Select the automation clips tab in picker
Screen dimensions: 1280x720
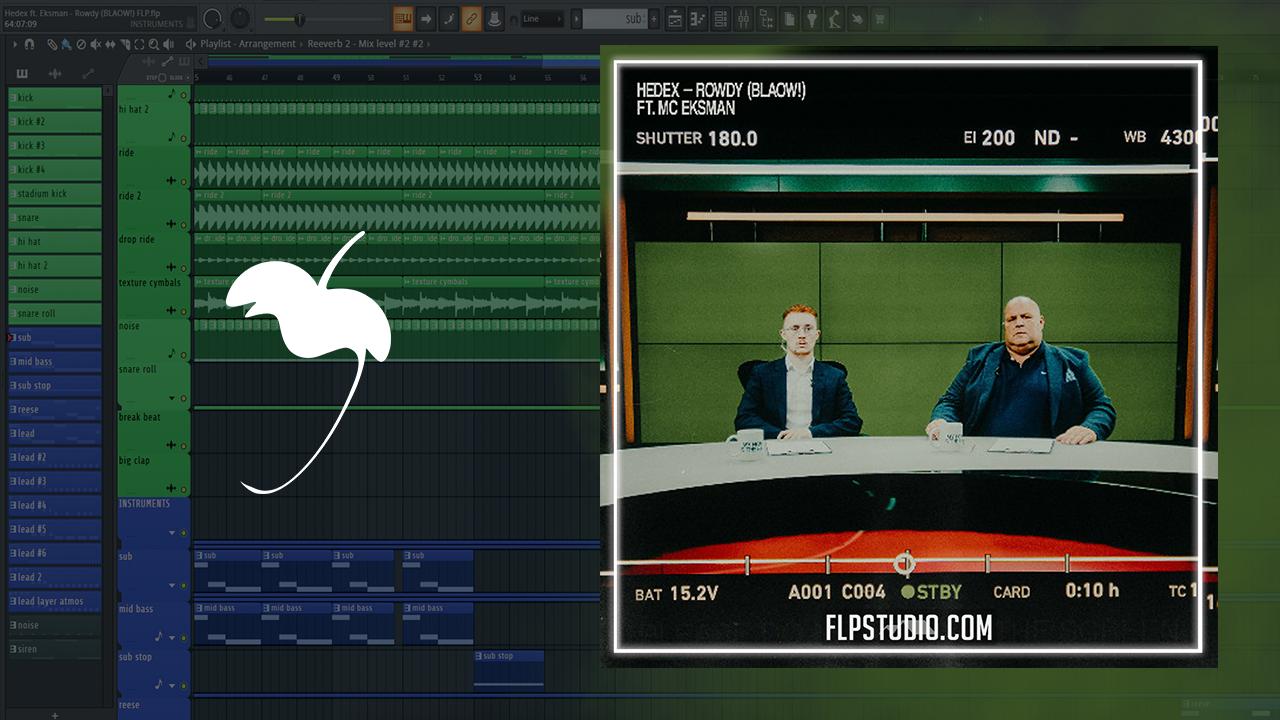click(88, 74)
